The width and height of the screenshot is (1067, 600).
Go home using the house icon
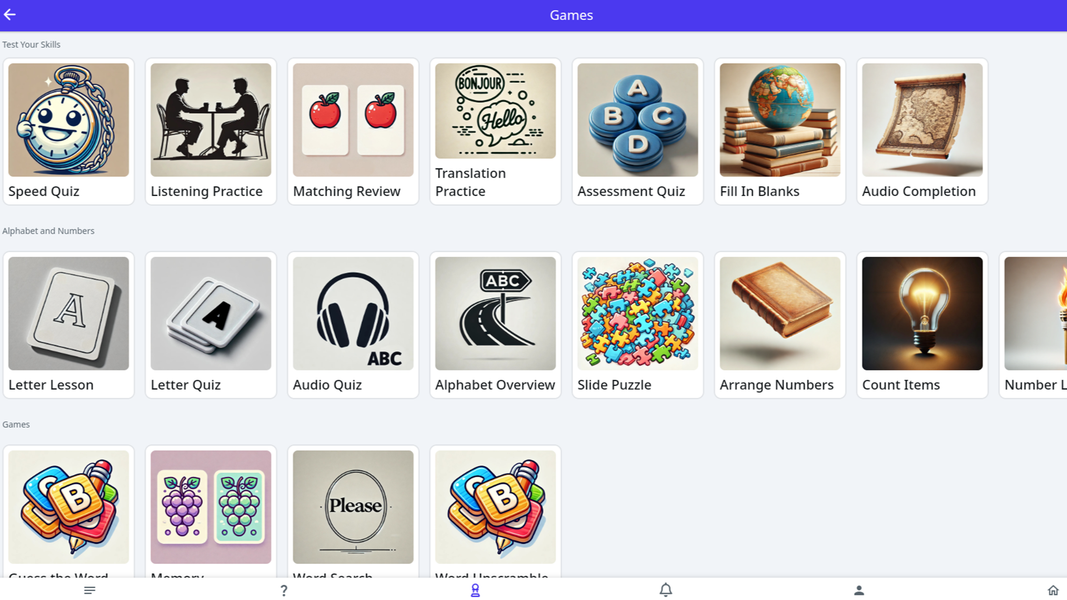click(1052, 590)
